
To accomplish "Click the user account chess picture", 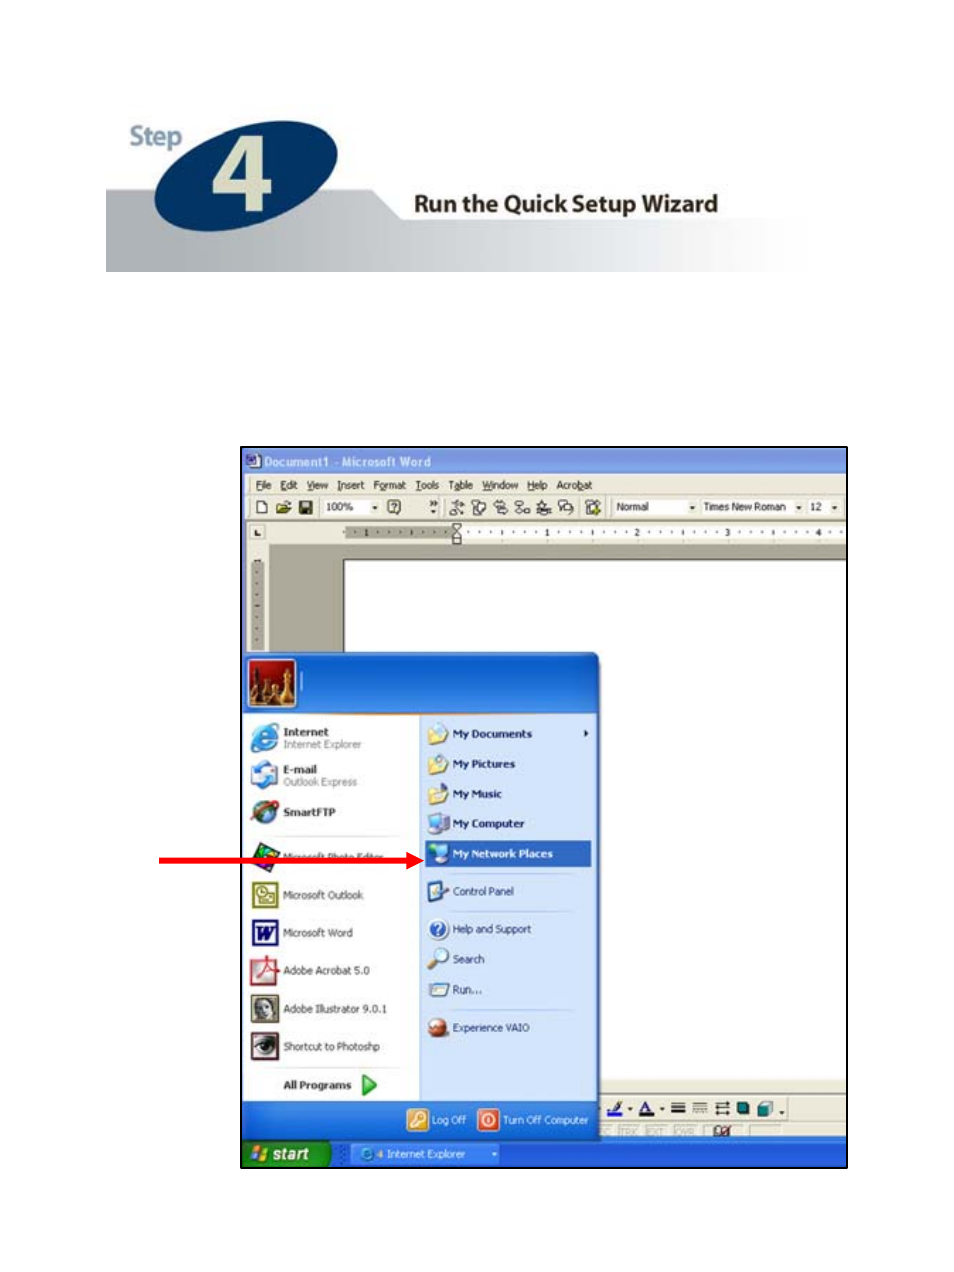I will pyautogui.click(x=272, y=684).
